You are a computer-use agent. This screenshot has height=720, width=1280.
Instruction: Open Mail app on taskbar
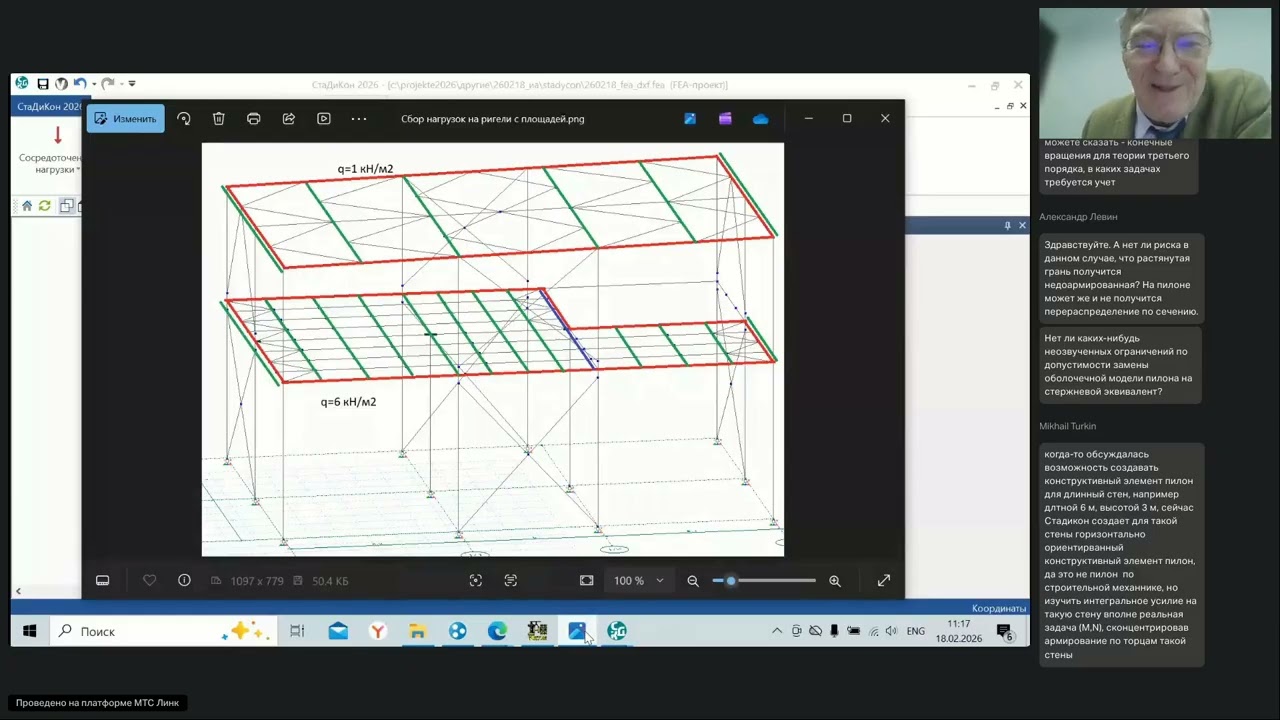click(338, 631)
